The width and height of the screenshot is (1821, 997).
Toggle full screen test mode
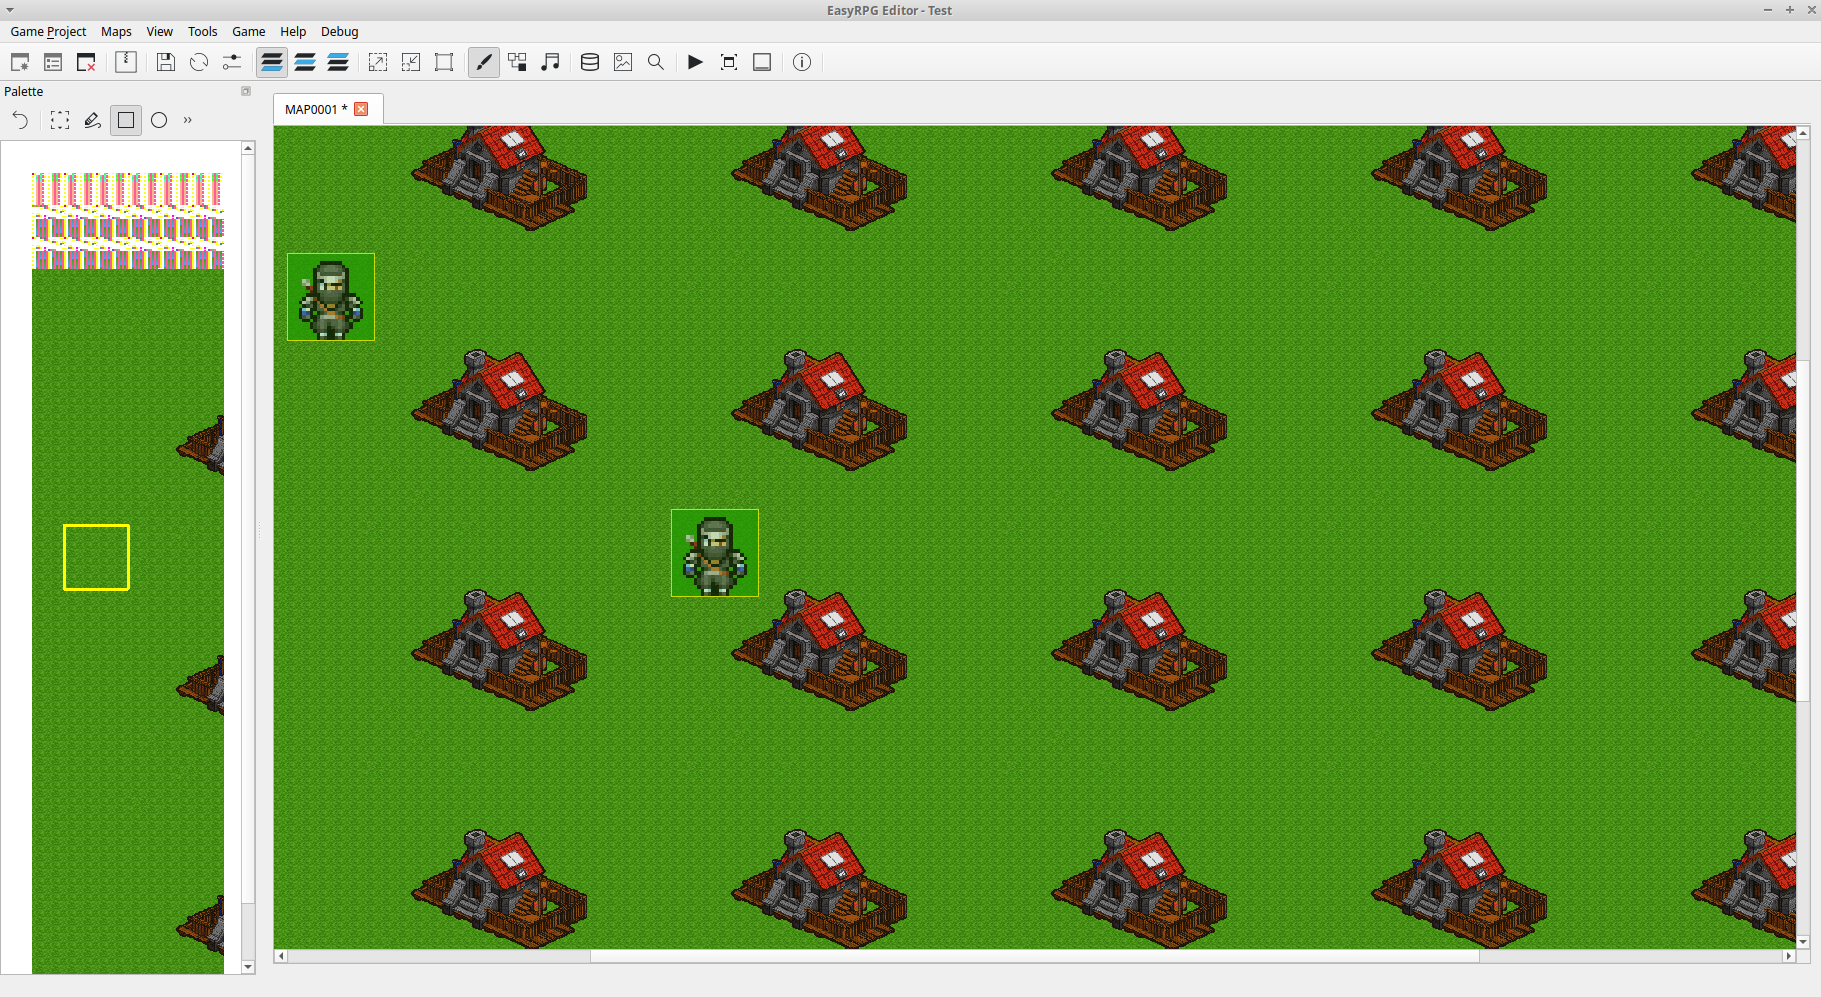click(x=729, y=62)
